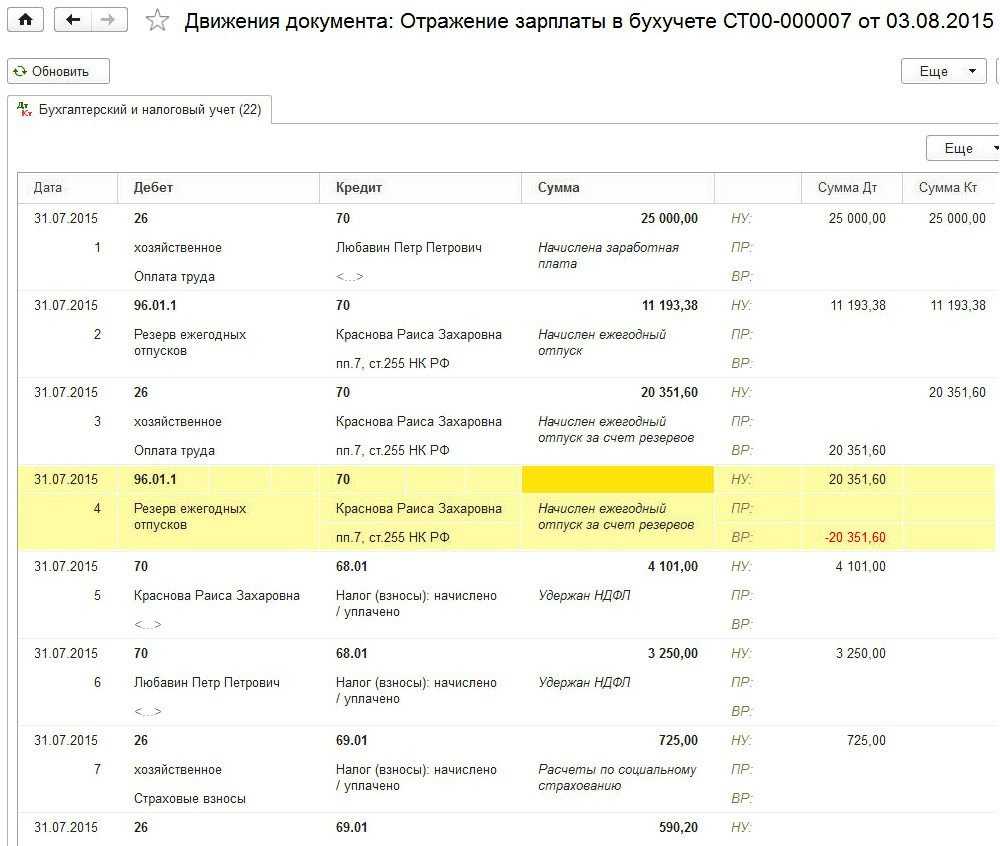Screen dimensions: 1000x846
Task: Select Любавин Петр Петрович in entry 1
Action: click(x=408, y=248)
